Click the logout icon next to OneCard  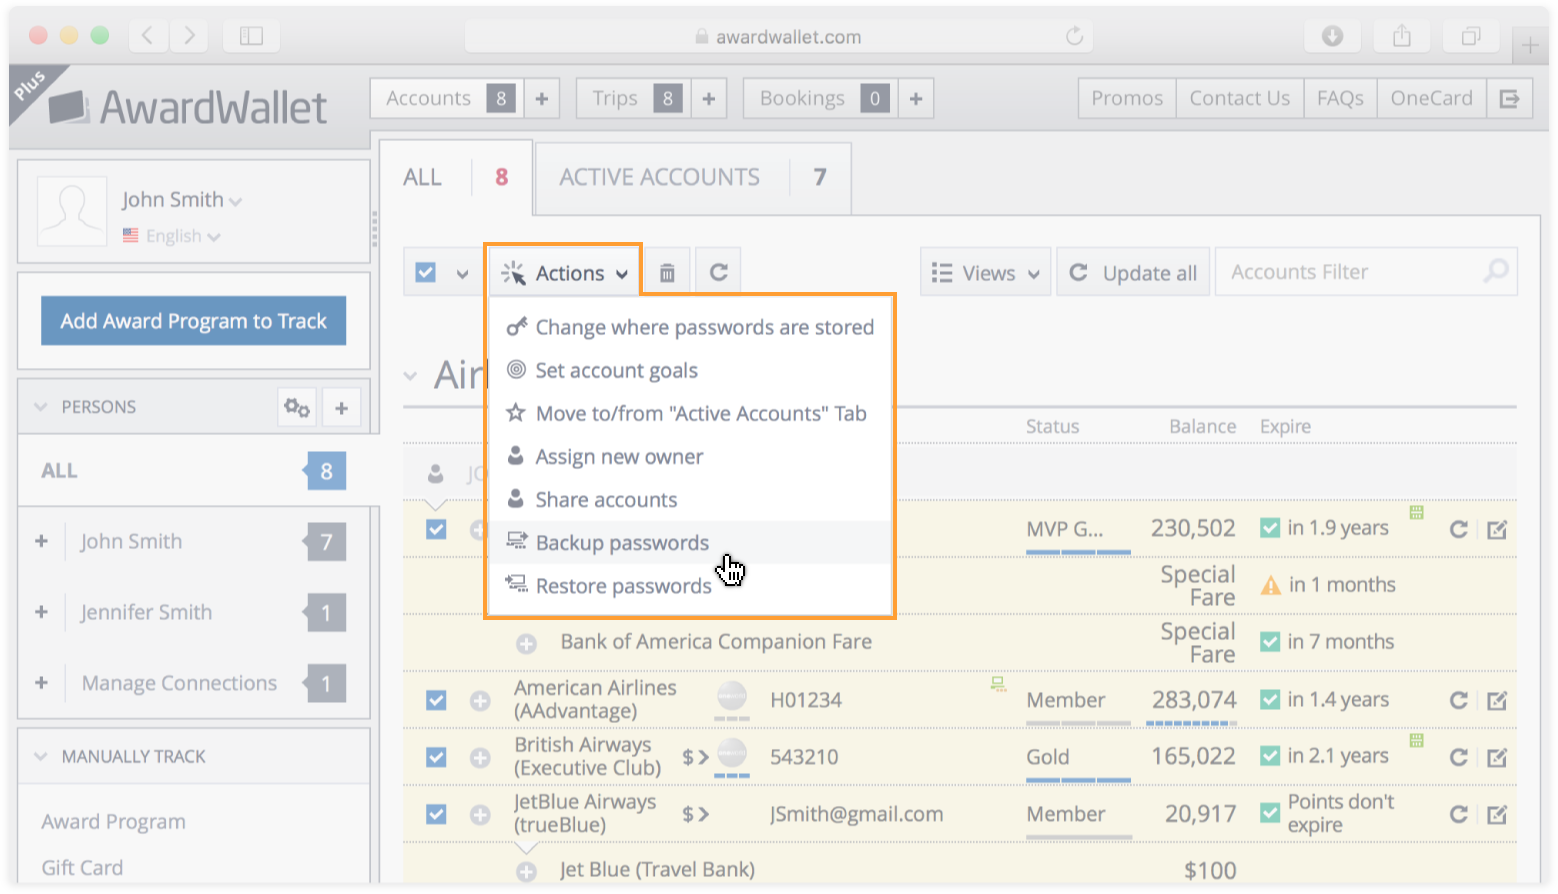coord(1509,98)
